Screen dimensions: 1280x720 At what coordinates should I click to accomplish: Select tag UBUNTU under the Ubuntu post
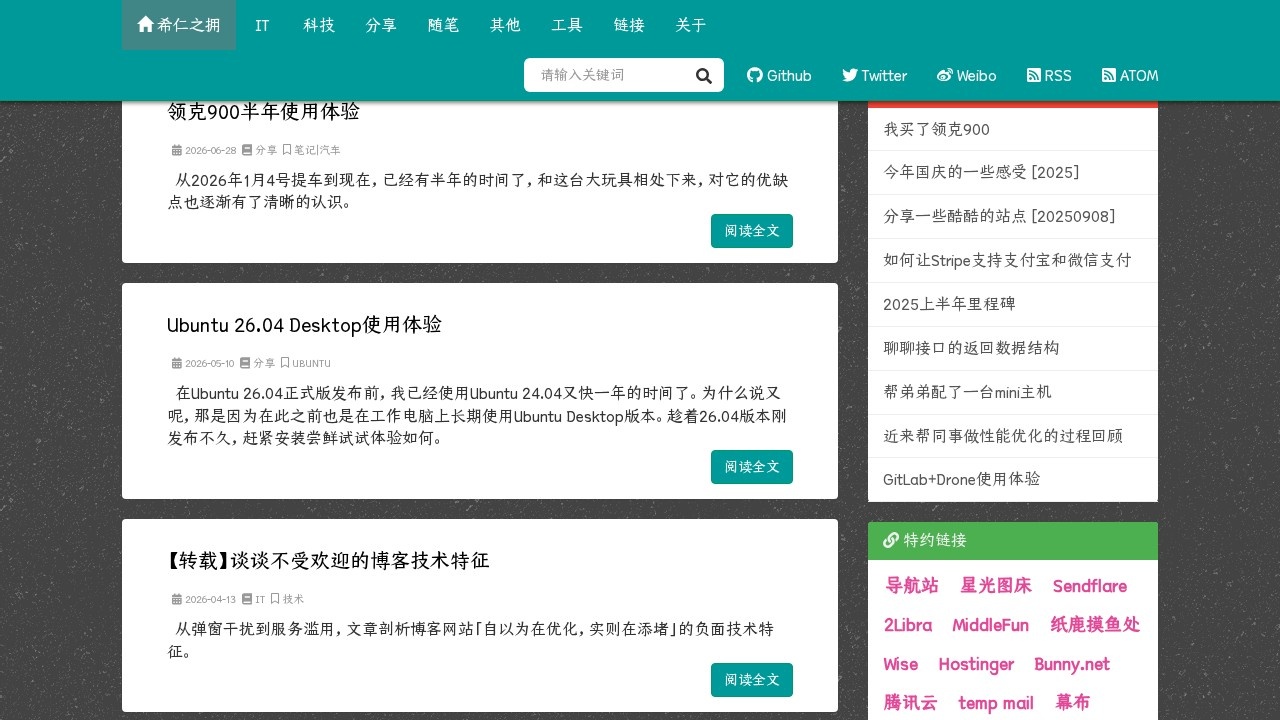[x=311, y=363]
